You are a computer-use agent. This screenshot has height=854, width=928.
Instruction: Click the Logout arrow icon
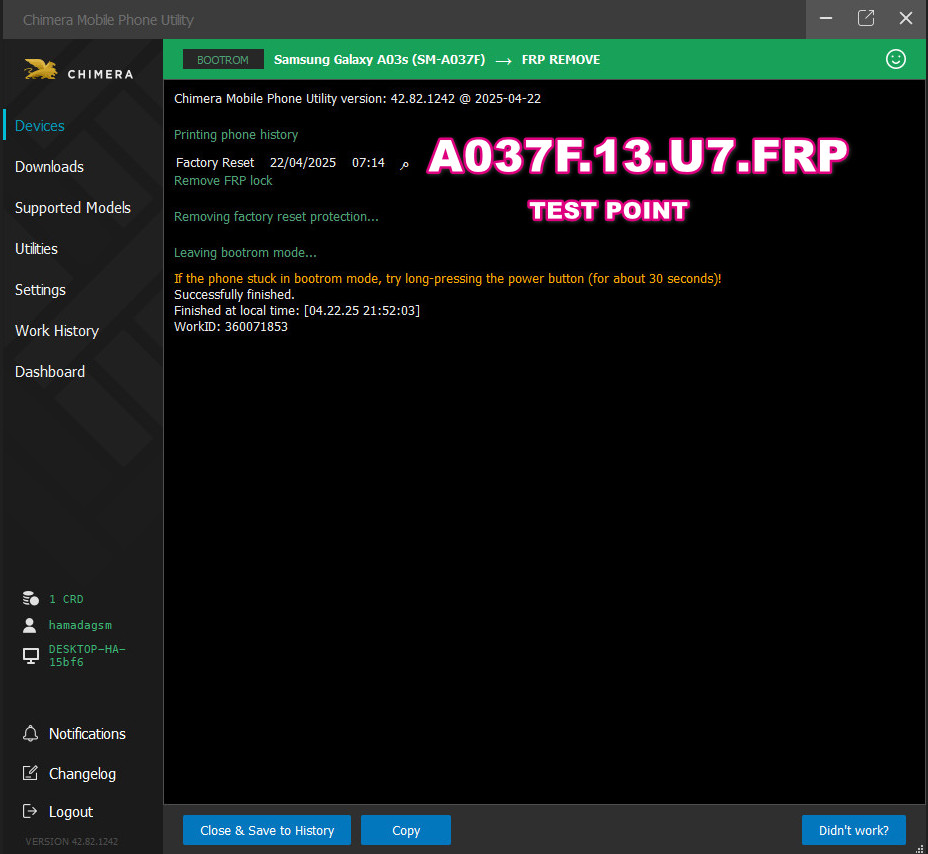pos(30,811)
